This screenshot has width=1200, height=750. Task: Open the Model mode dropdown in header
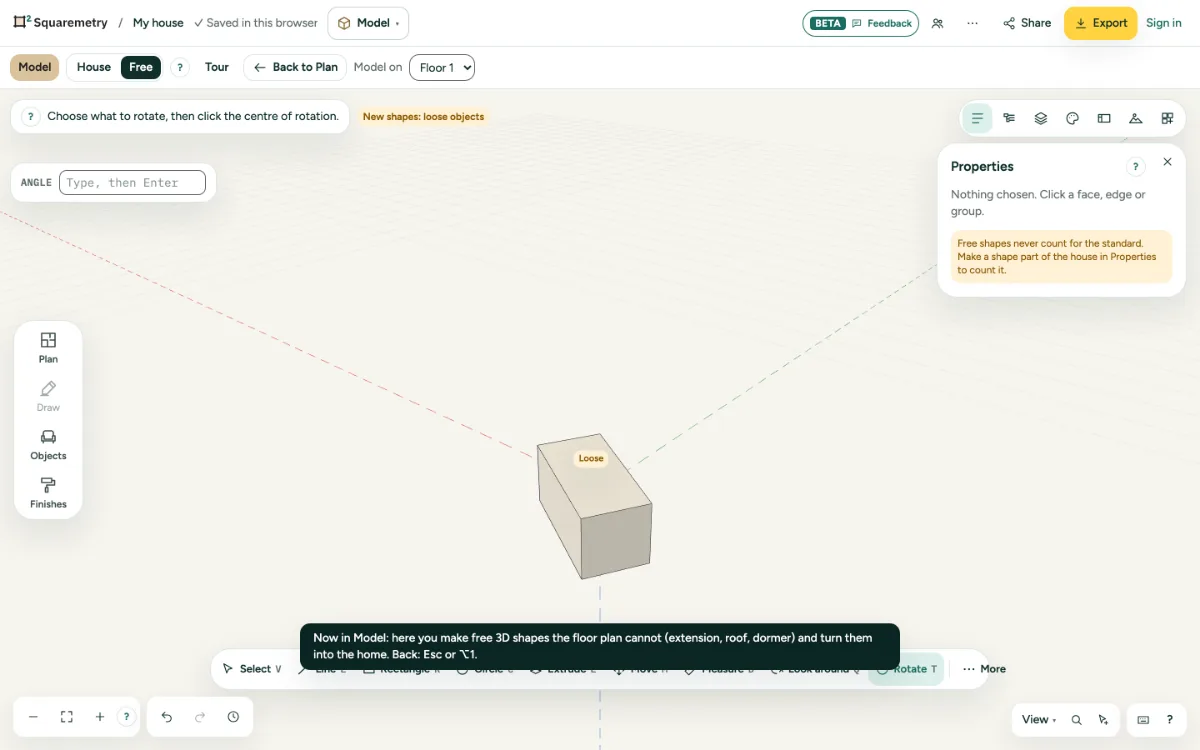(x=368, y=23)
